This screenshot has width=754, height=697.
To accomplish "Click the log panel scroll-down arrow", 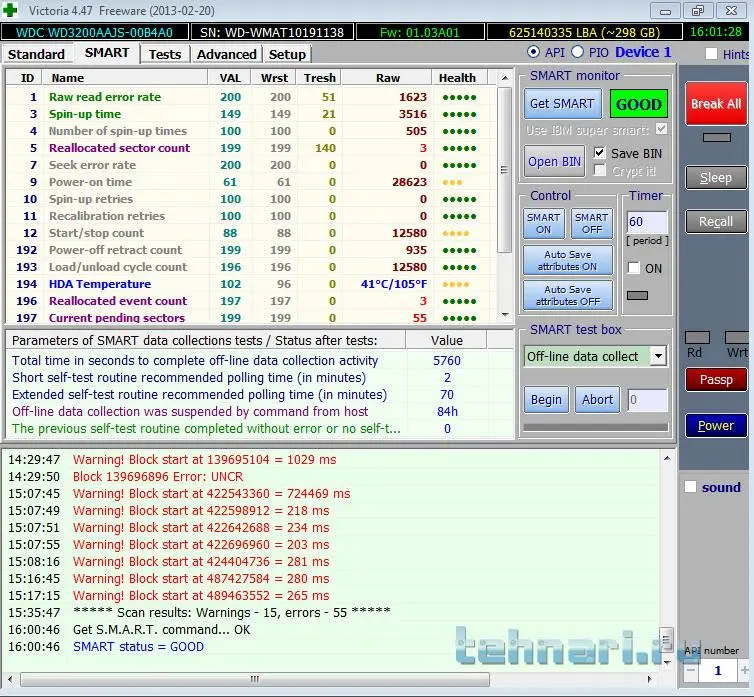I will click(x=667, y=662).
